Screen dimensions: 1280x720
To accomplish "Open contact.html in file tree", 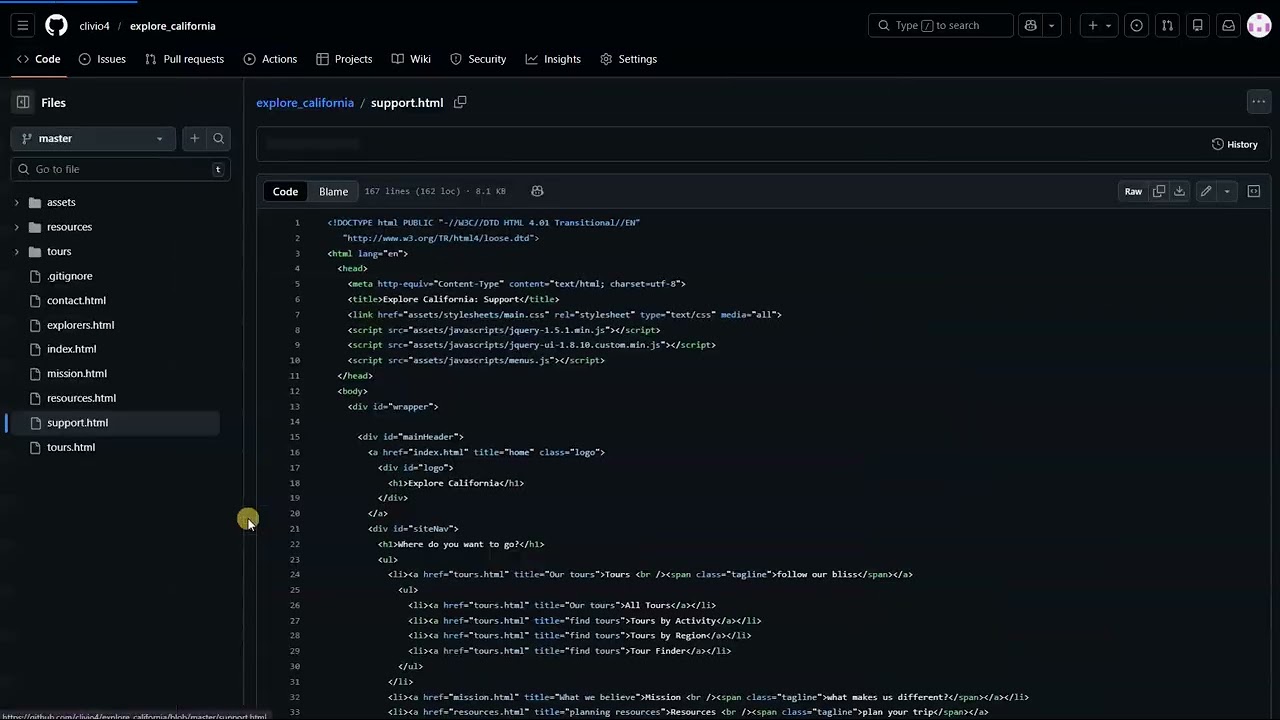I will (x=76, y=300).
